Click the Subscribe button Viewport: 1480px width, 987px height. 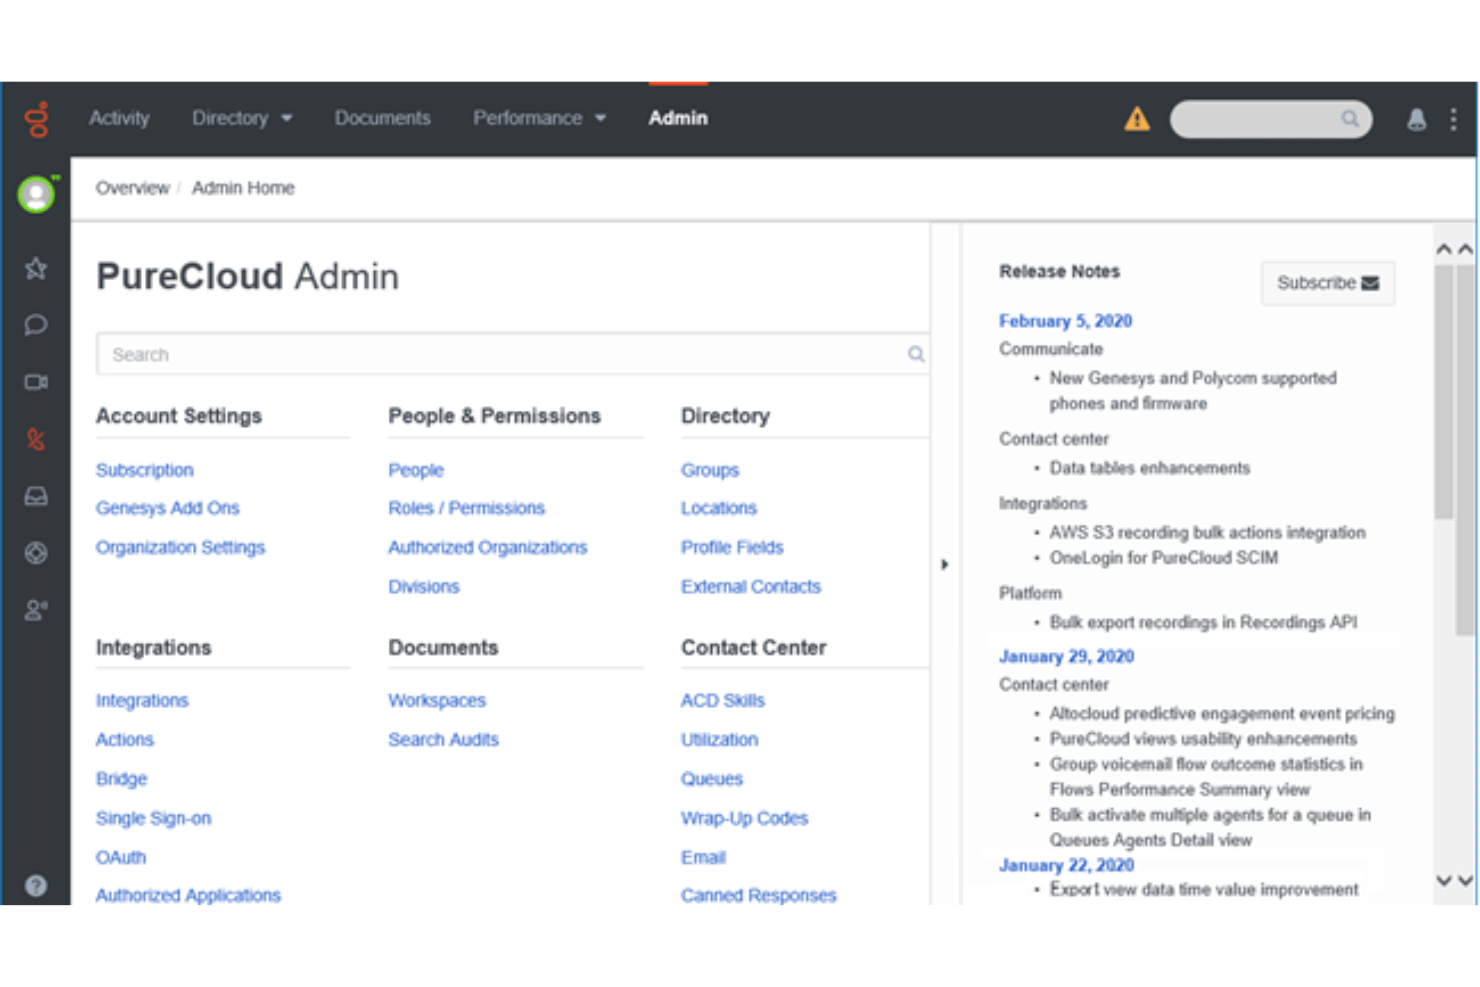(1327, 283)
